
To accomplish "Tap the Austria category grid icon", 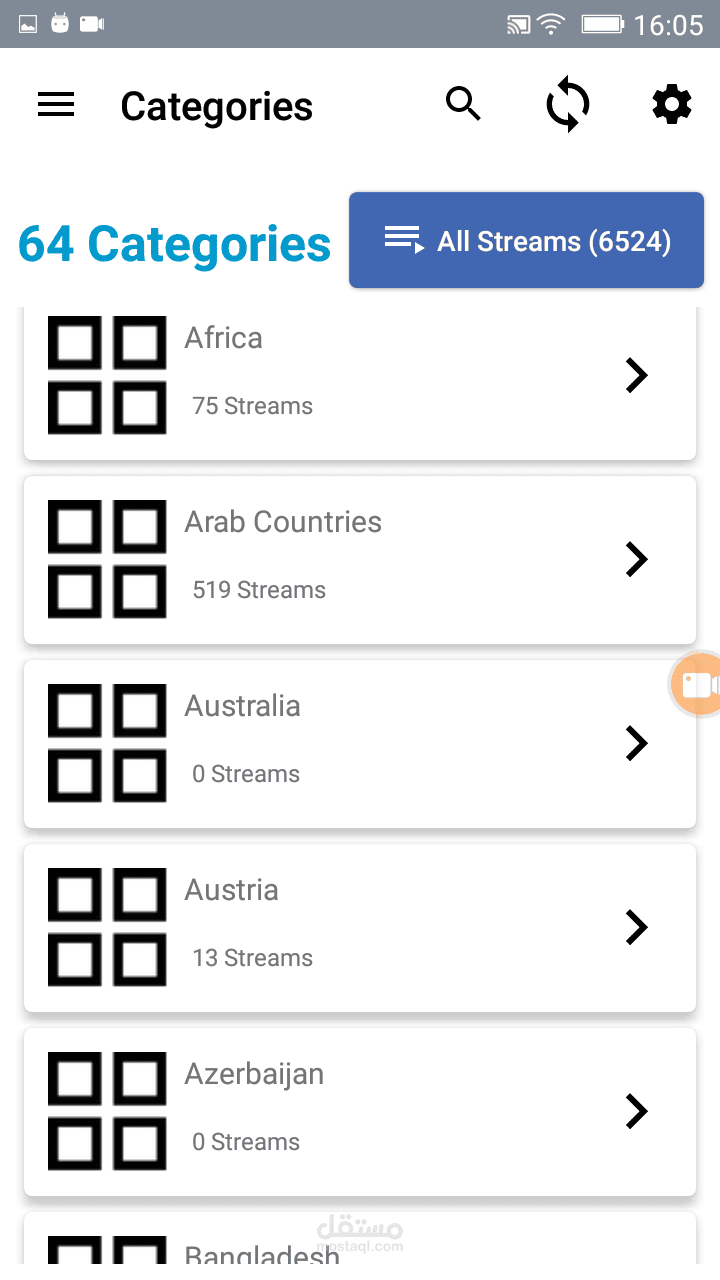I will coord(107,927).
